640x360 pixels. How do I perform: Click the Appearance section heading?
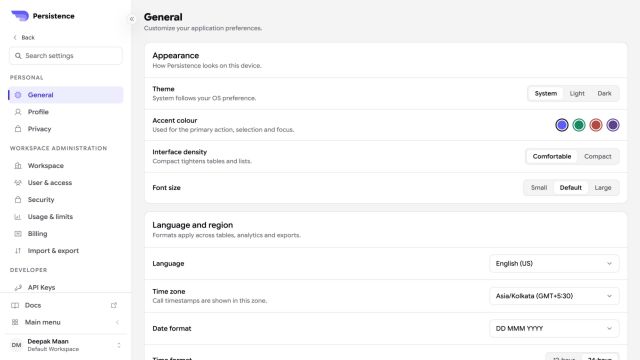tap(176, 56)
